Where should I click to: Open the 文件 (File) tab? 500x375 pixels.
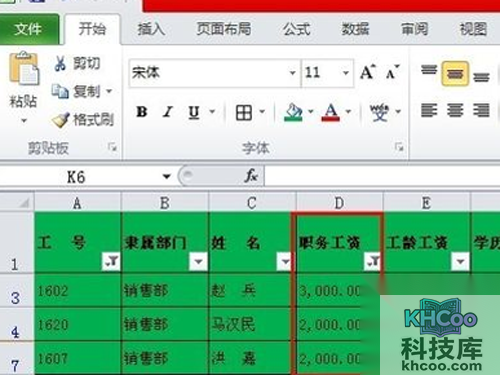point(29,29)
